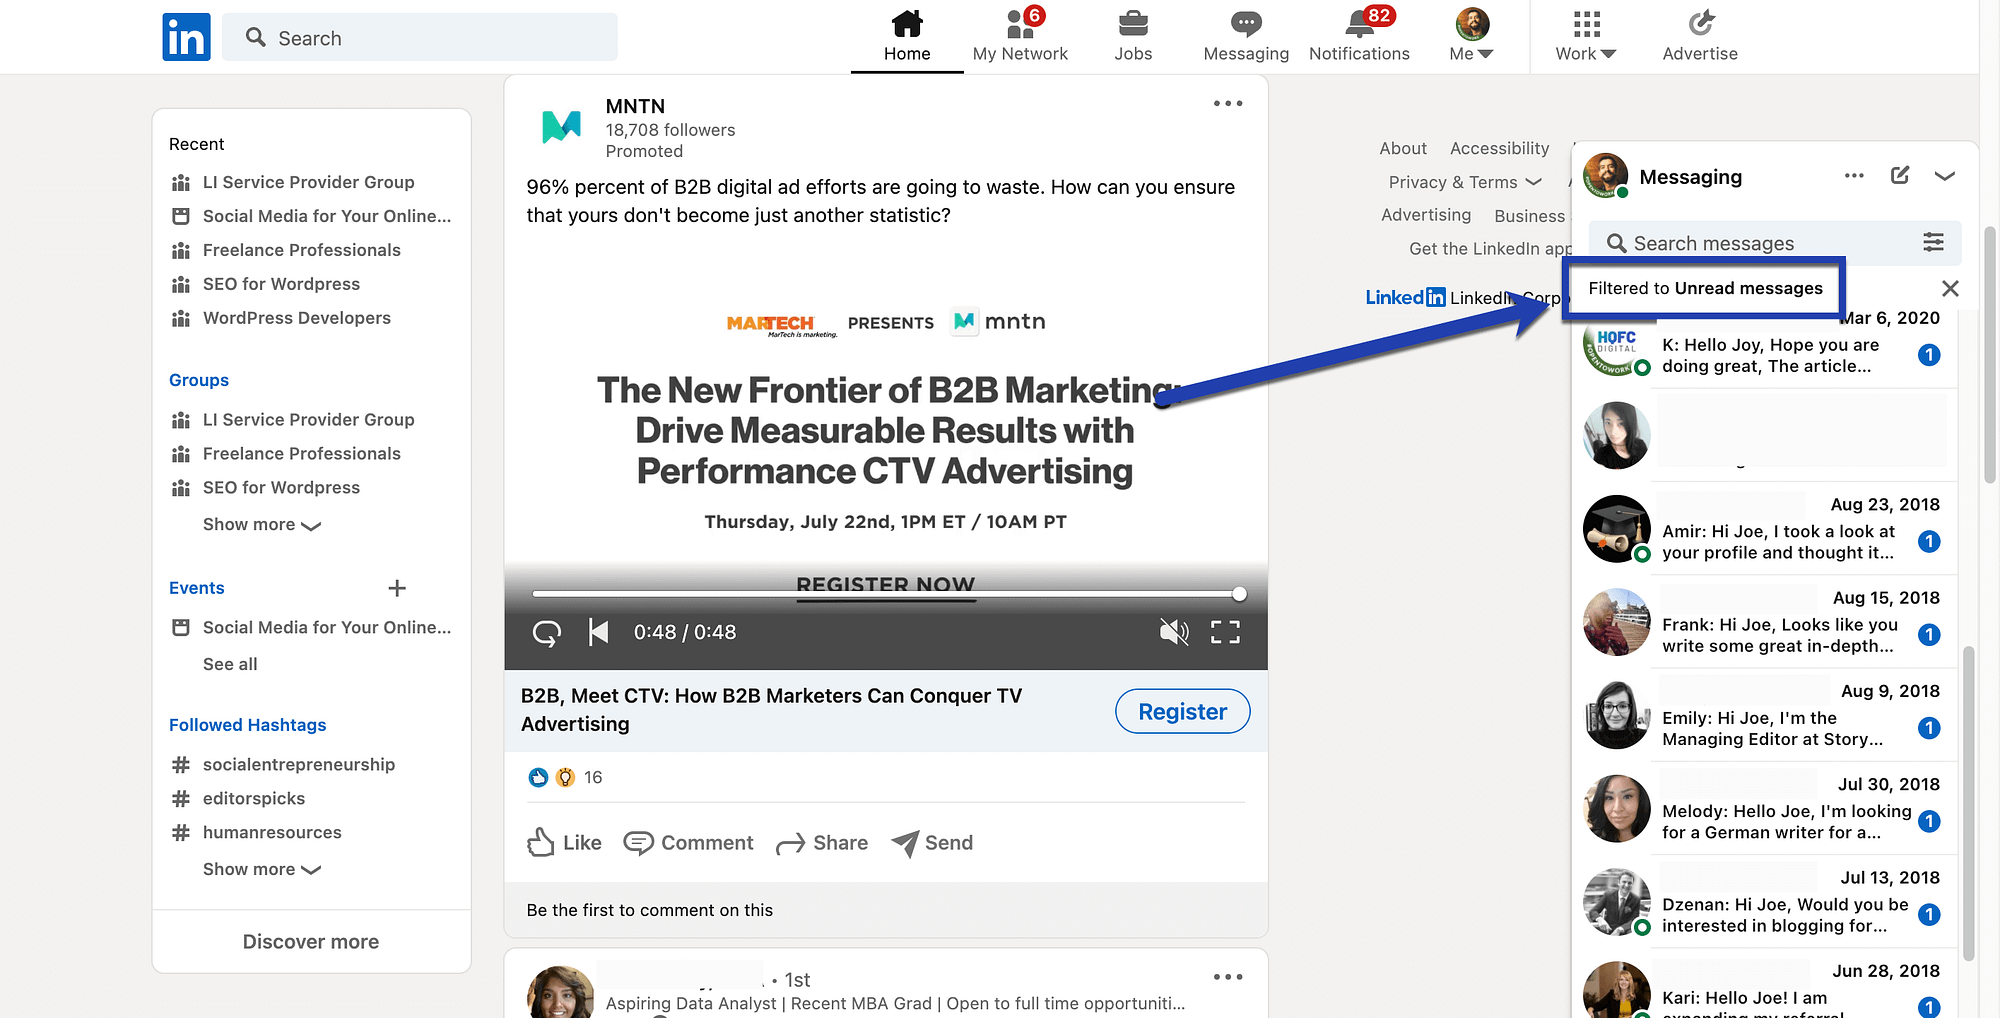Screen dimensions: 2000x1018
Task: Click the Register button
Action: pyautogui.click(x=1183, y=711)
